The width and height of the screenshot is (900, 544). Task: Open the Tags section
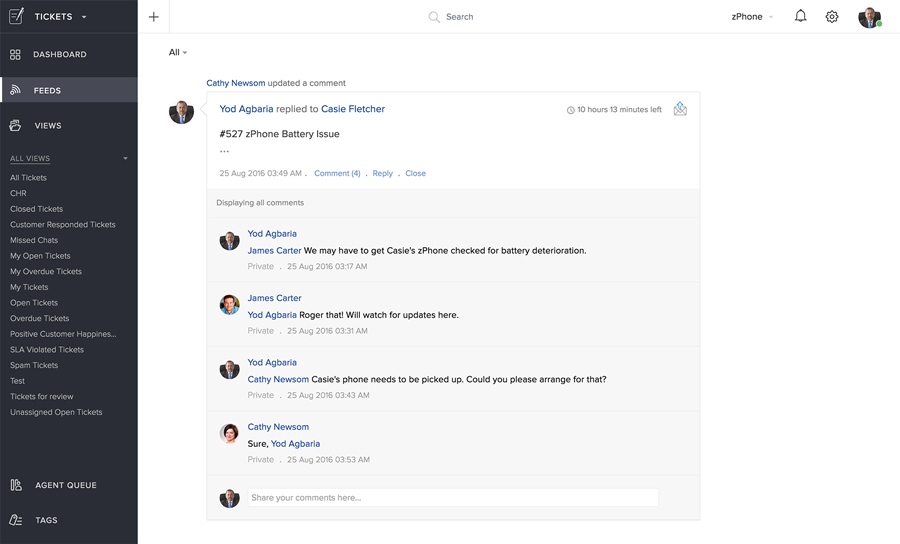click(46, 520)
